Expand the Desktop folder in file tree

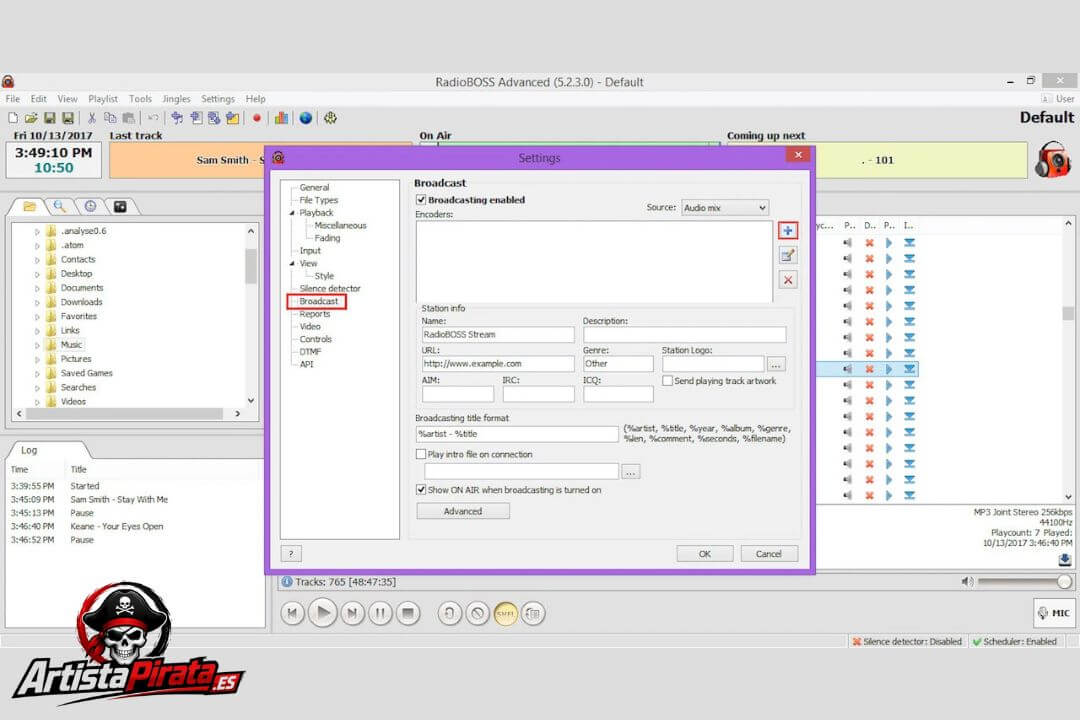(x=37, y=274)
